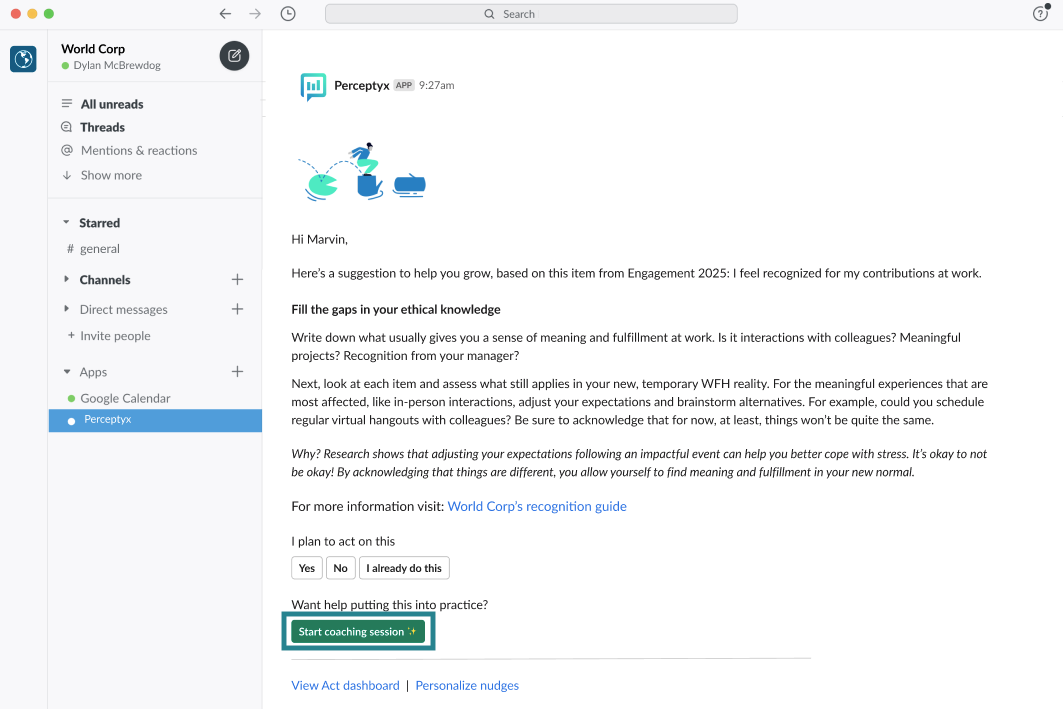
Task: Start coaching session
Action: click(358, 632)
